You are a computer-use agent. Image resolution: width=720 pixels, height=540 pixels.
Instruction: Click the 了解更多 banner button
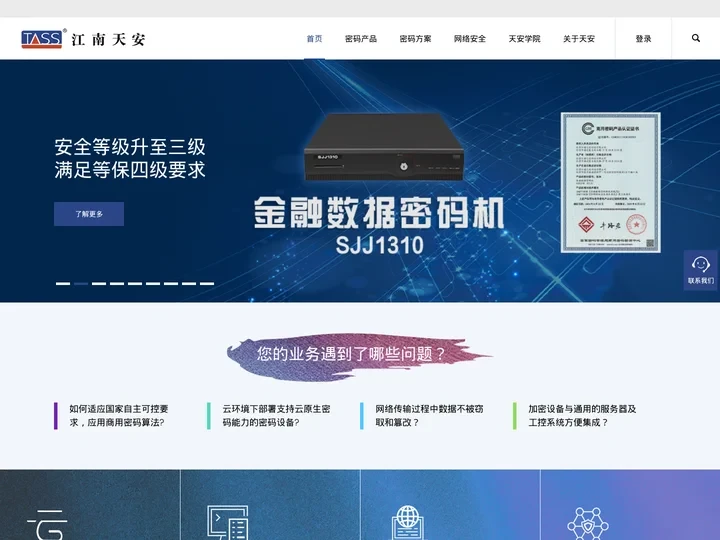click(x=89, y=214)
